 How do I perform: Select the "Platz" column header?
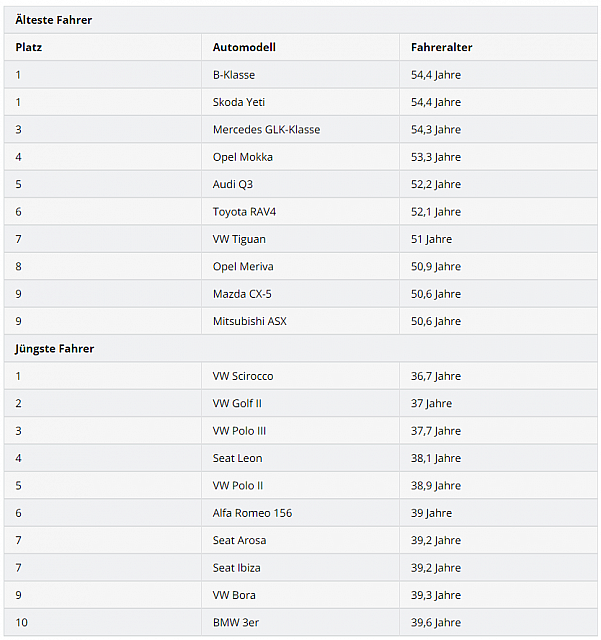29,47
